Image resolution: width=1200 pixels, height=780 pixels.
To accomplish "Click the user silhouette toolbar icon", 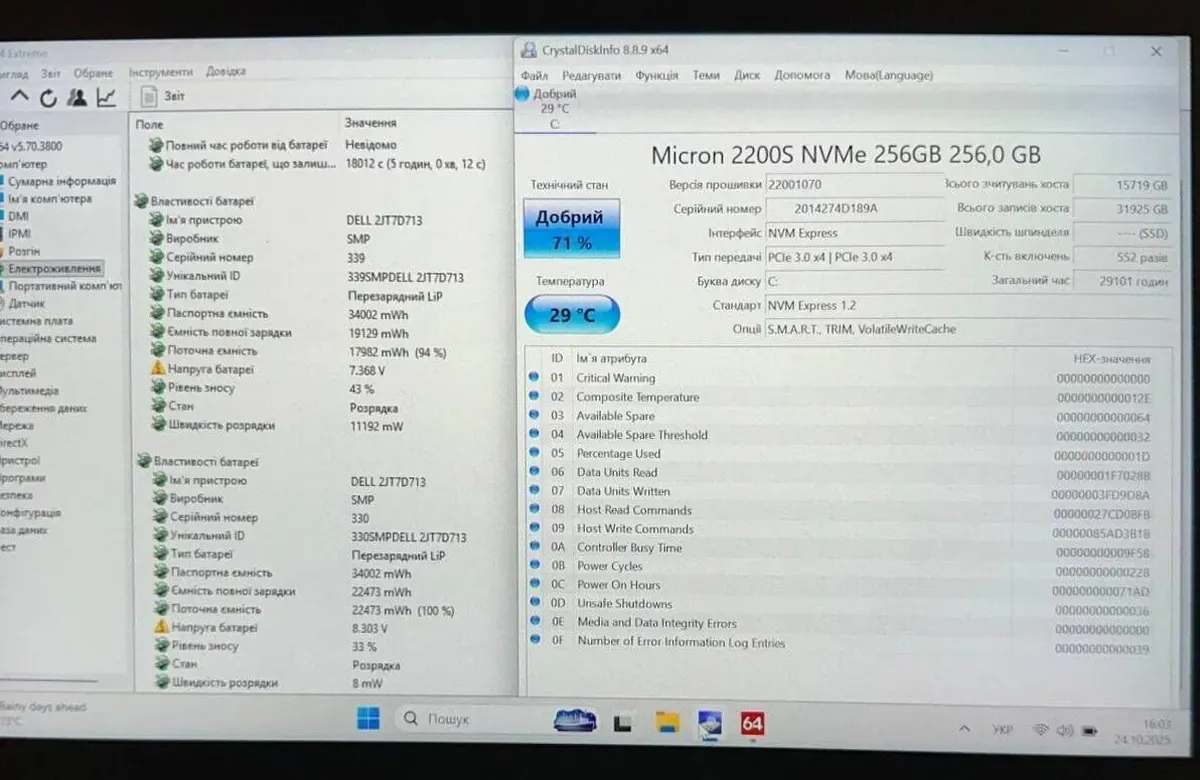I will point(77,97).
